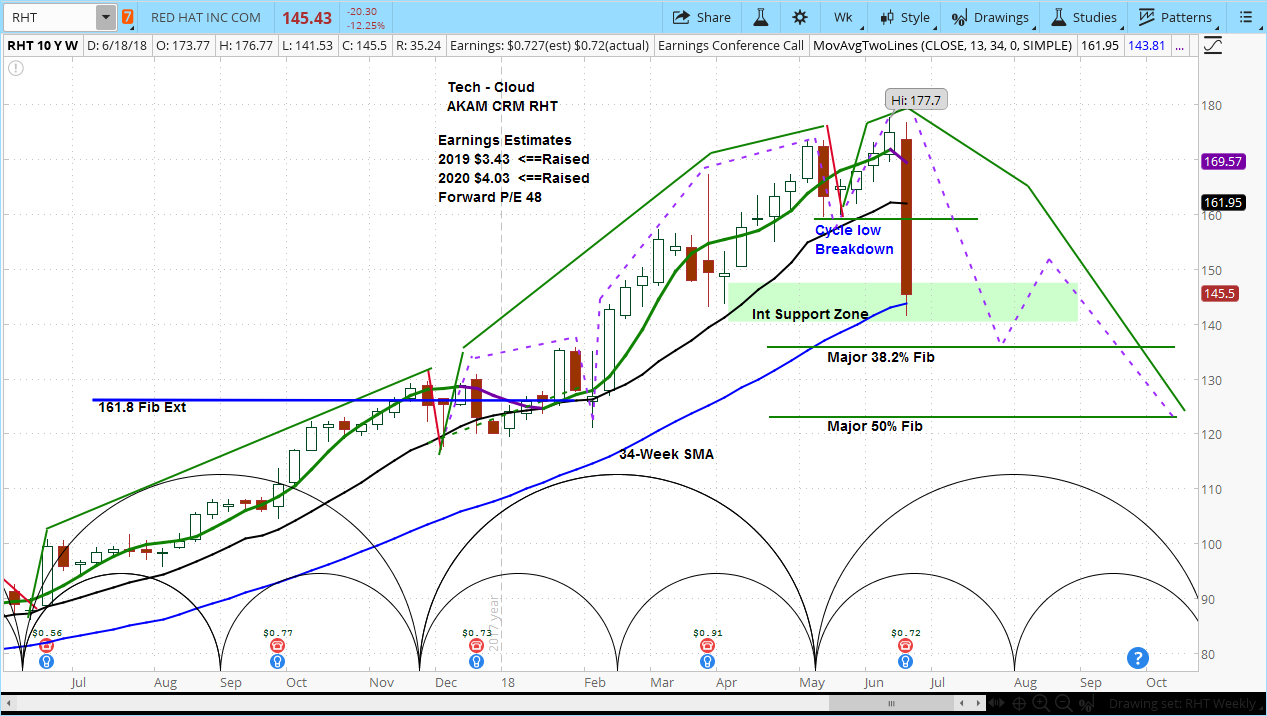Expand the RHT symbol dropdown arrow

[105, 17]
